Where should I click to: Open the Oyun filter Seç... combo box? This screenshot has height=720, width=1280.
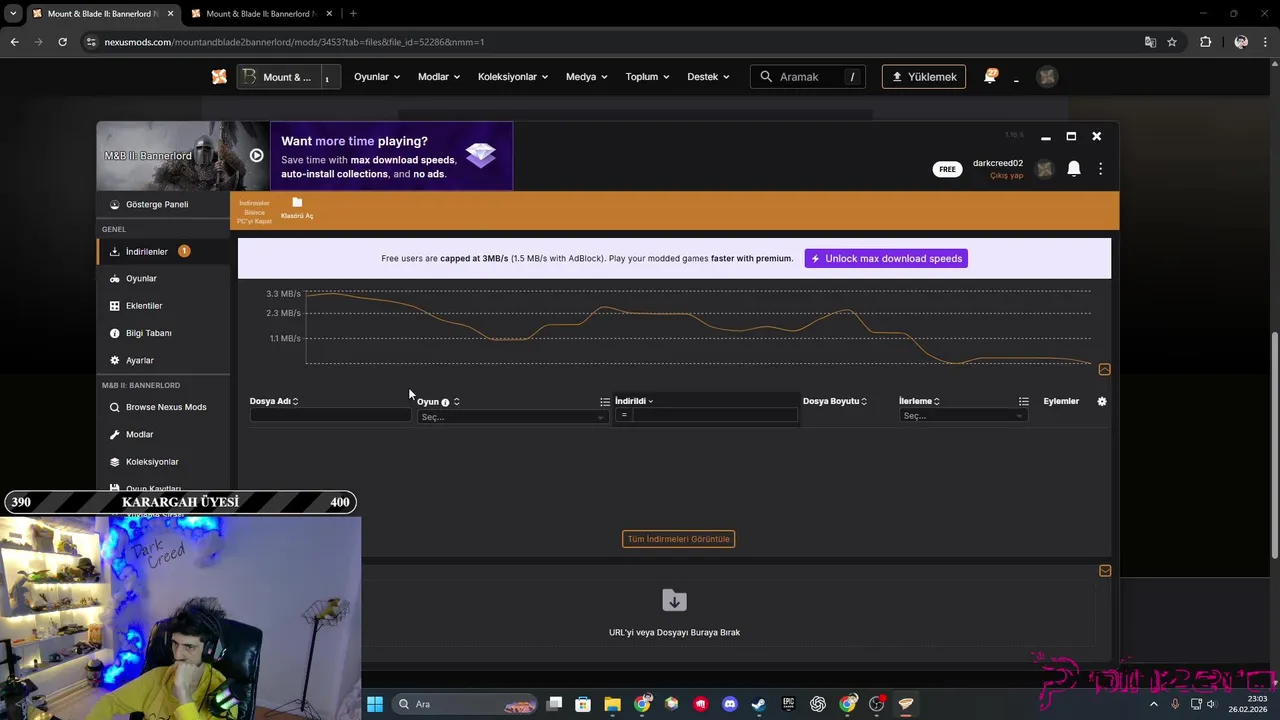[x=512, y=417]
